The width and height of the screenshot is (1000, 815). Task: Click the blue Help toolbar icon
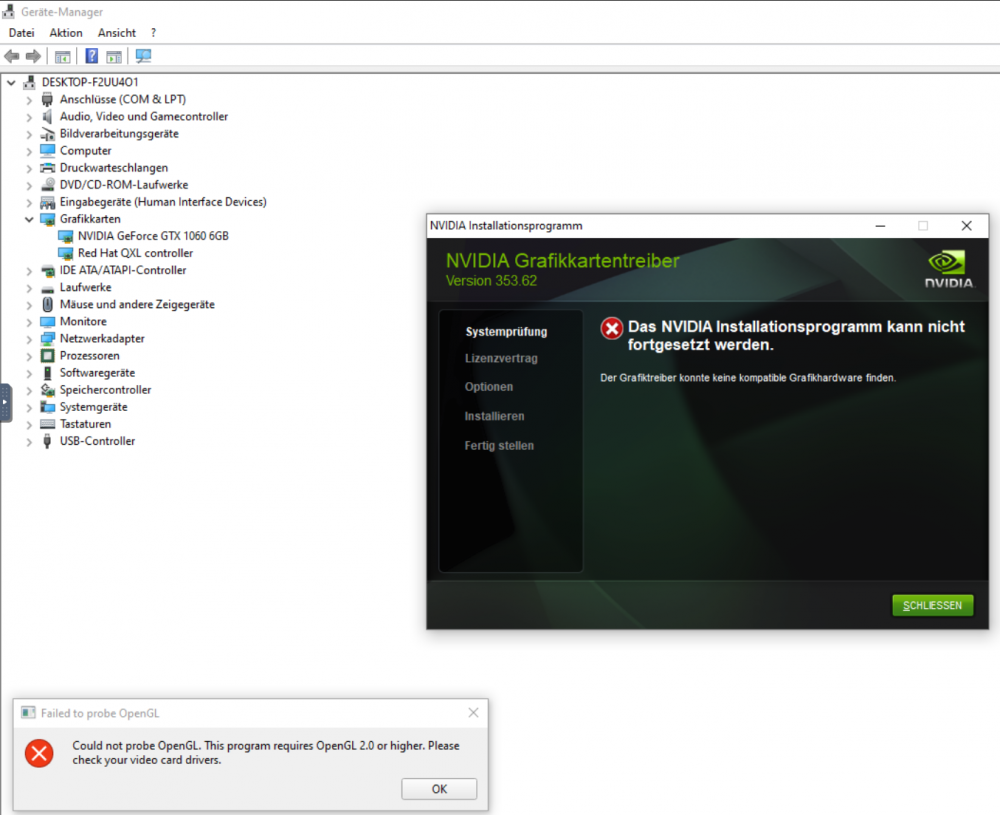click(92, 56)
